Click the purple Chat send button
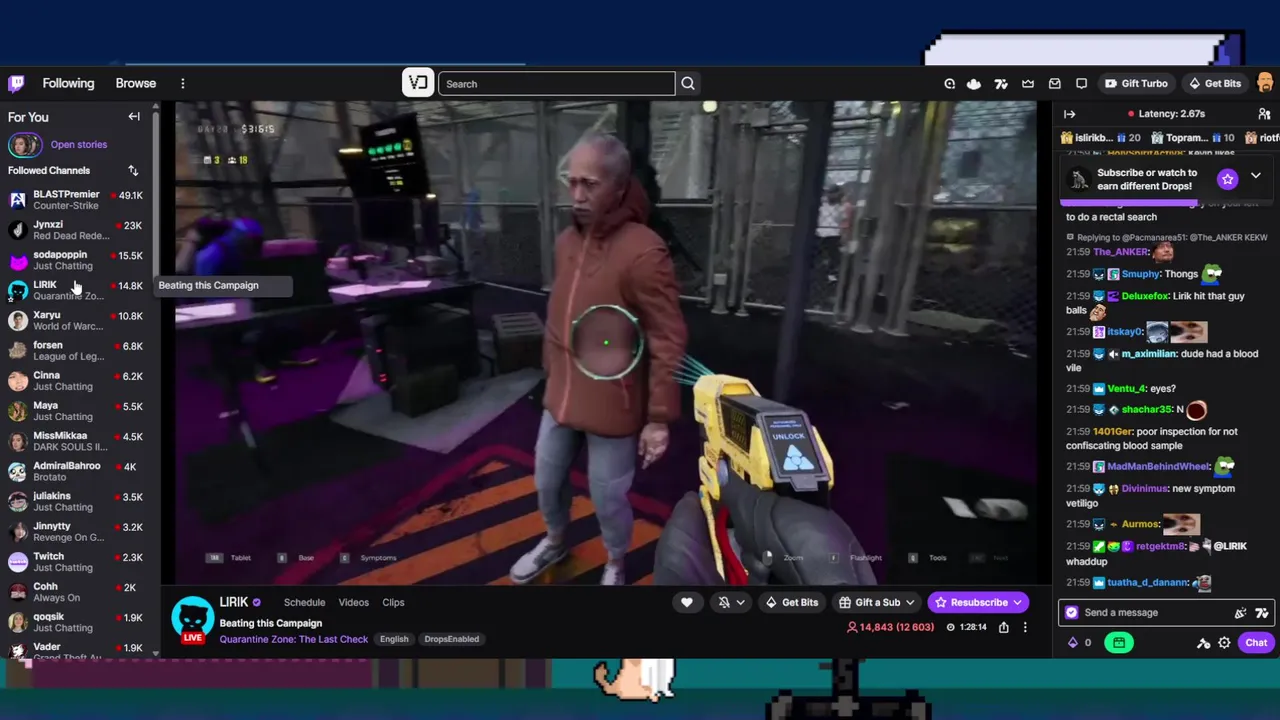This screenshot has height=720, width=1280. (1256, 643)
